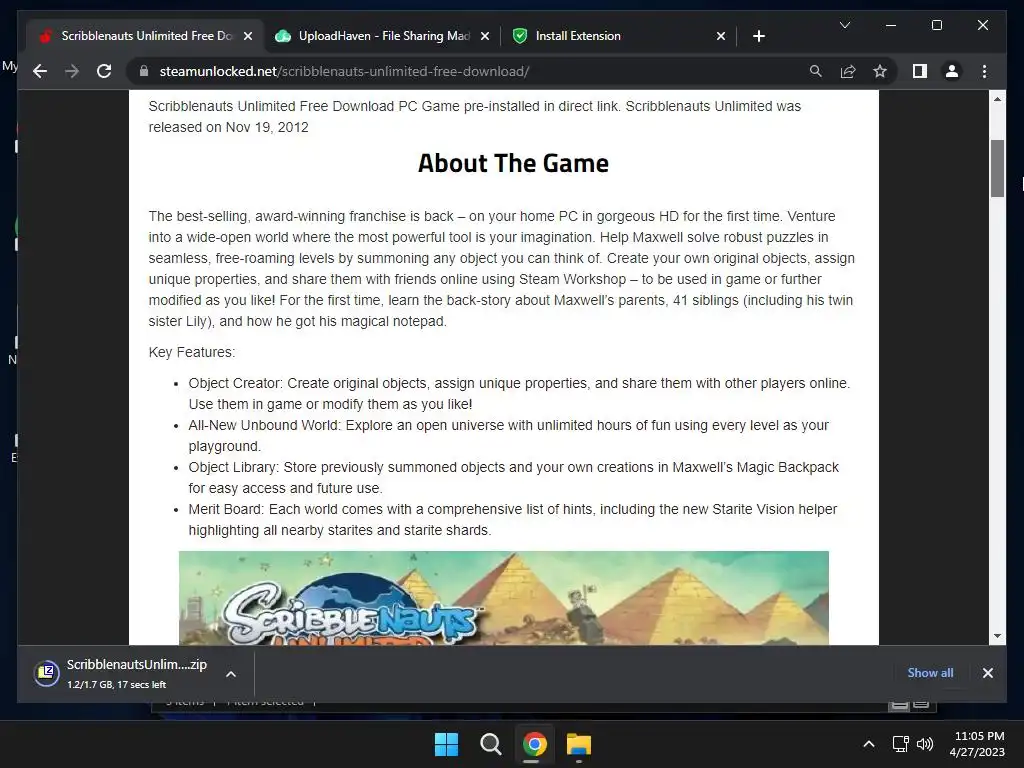Screen dimensions: 1024x768
Task: Open network settings from the tray
Action: pos(901,744)
